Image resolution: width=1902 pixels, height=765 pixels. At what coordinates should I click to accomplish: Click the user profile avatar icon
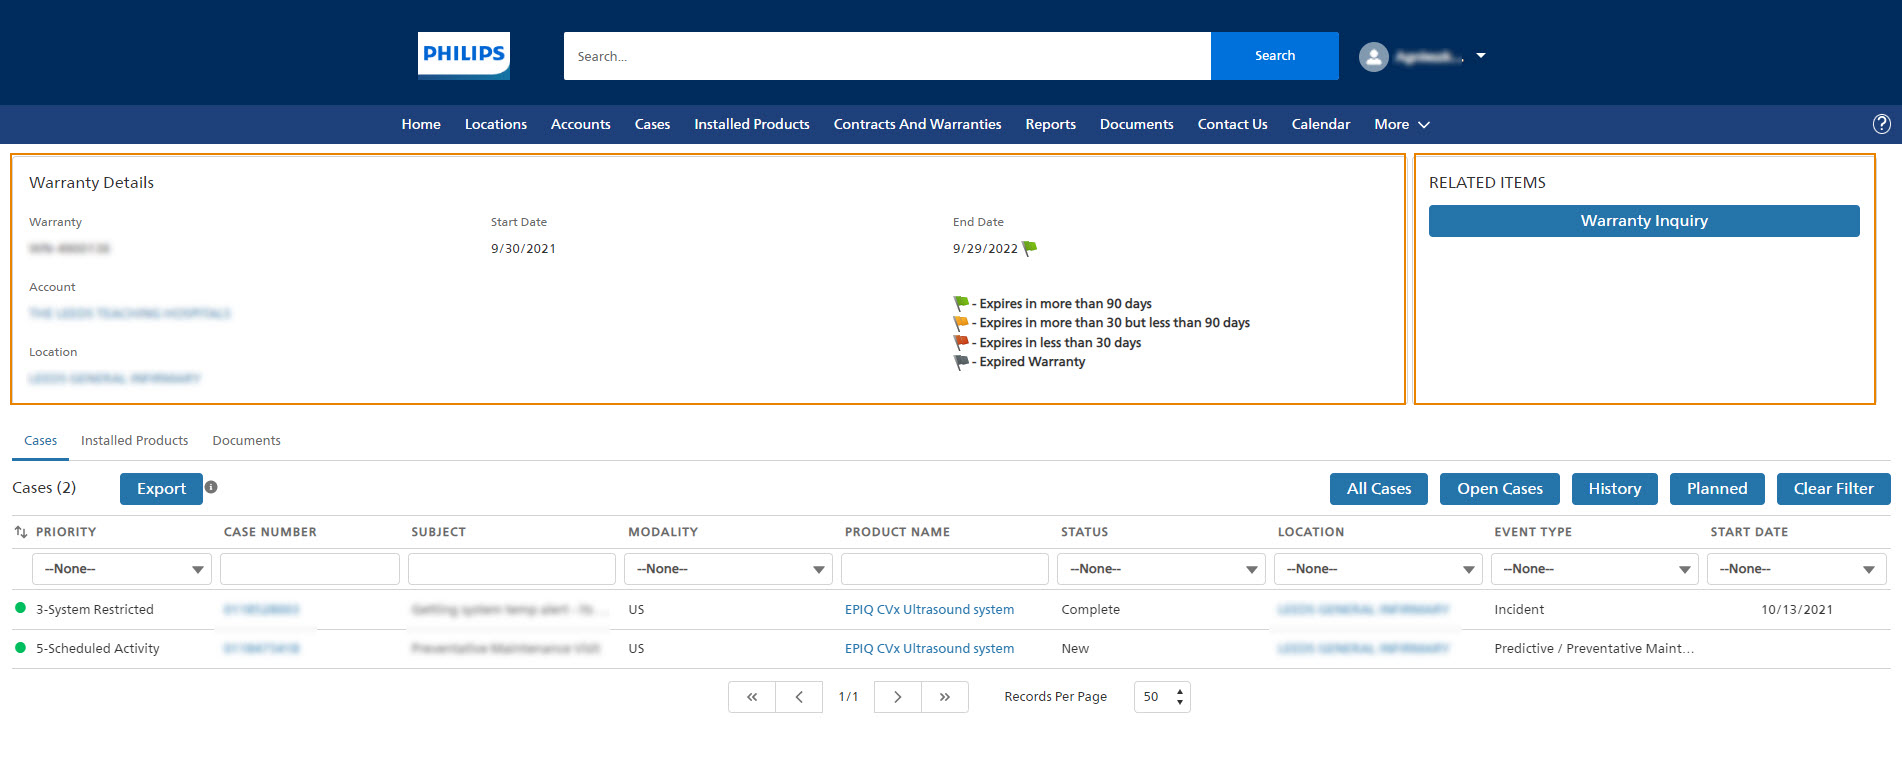1373,57
